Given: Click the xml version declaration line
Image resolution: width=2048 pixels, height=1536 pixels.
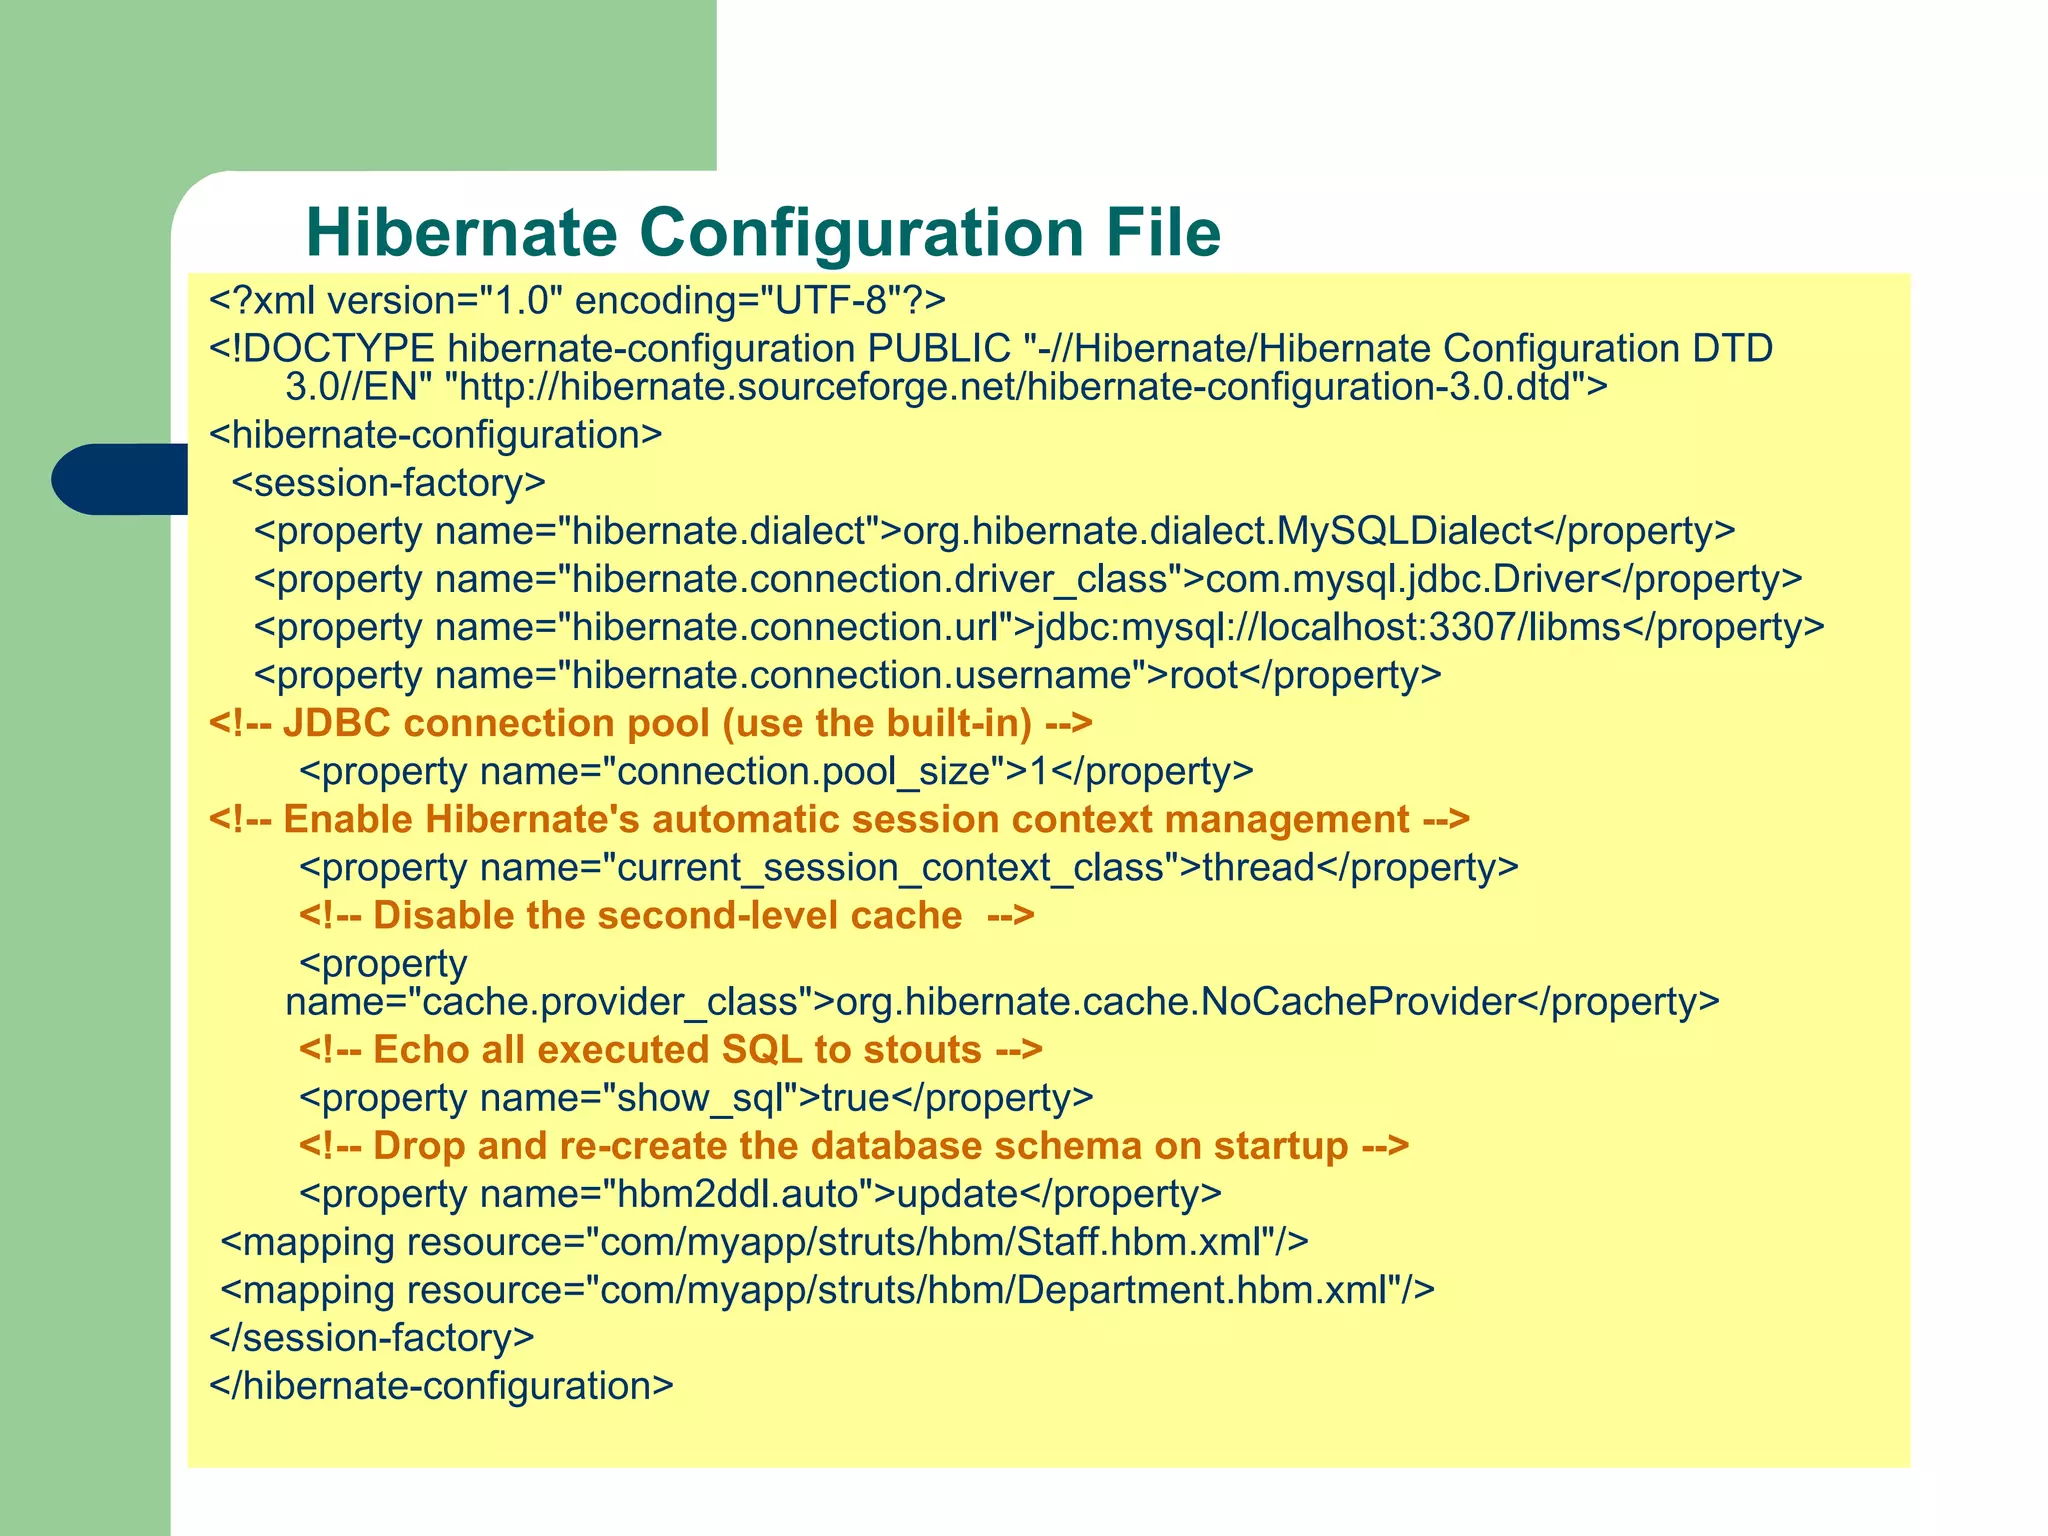Looking at the screenshot, I should coord(577,299).
